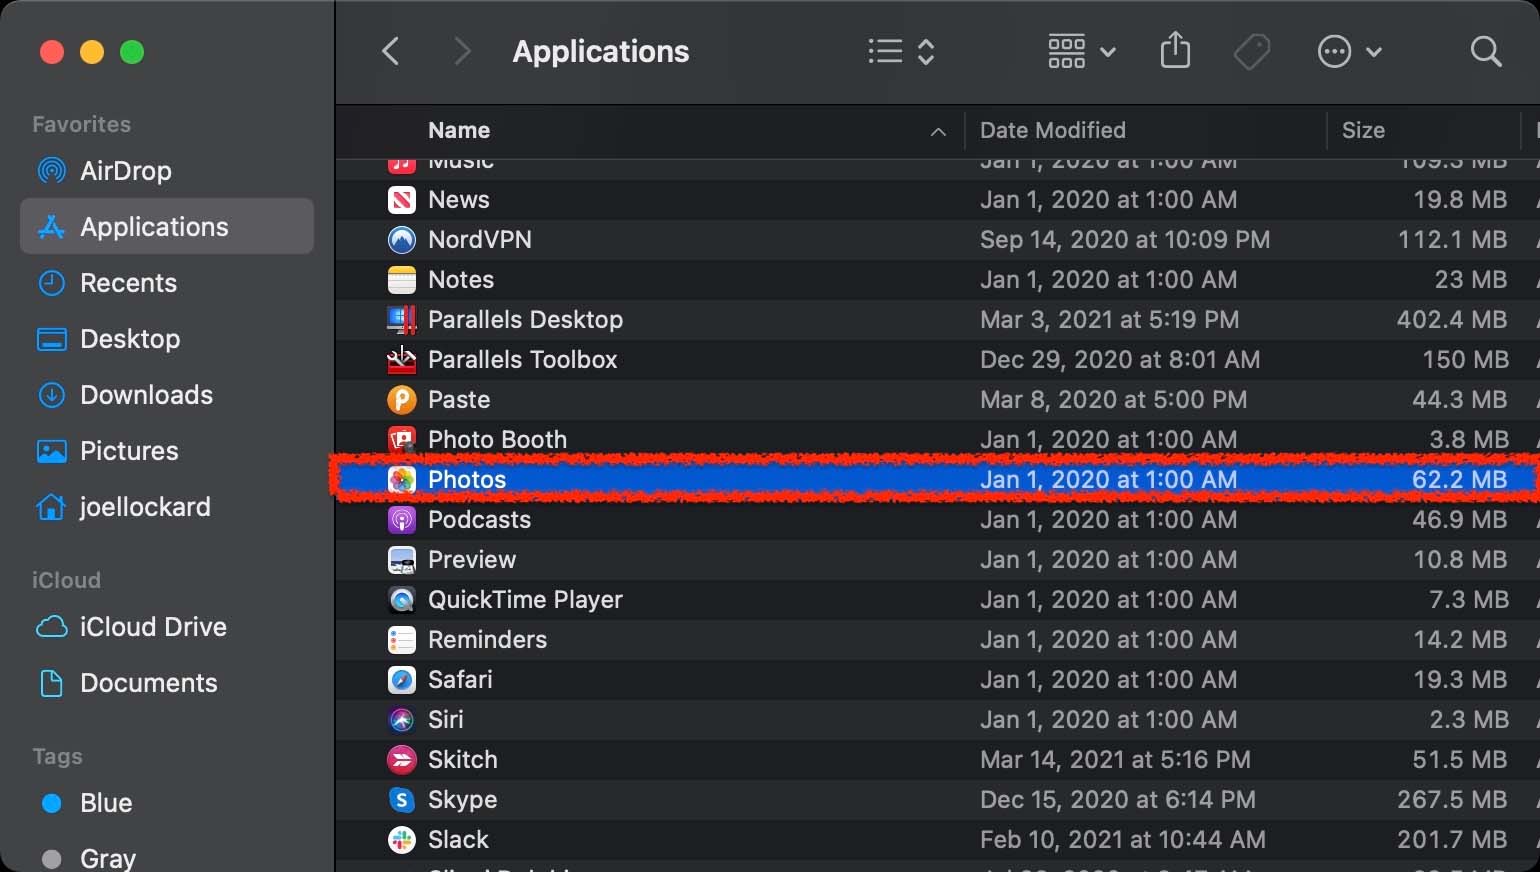Open Pictures in the sidebar
Viewport: 1540px width, 872px height.
(166, 451)
